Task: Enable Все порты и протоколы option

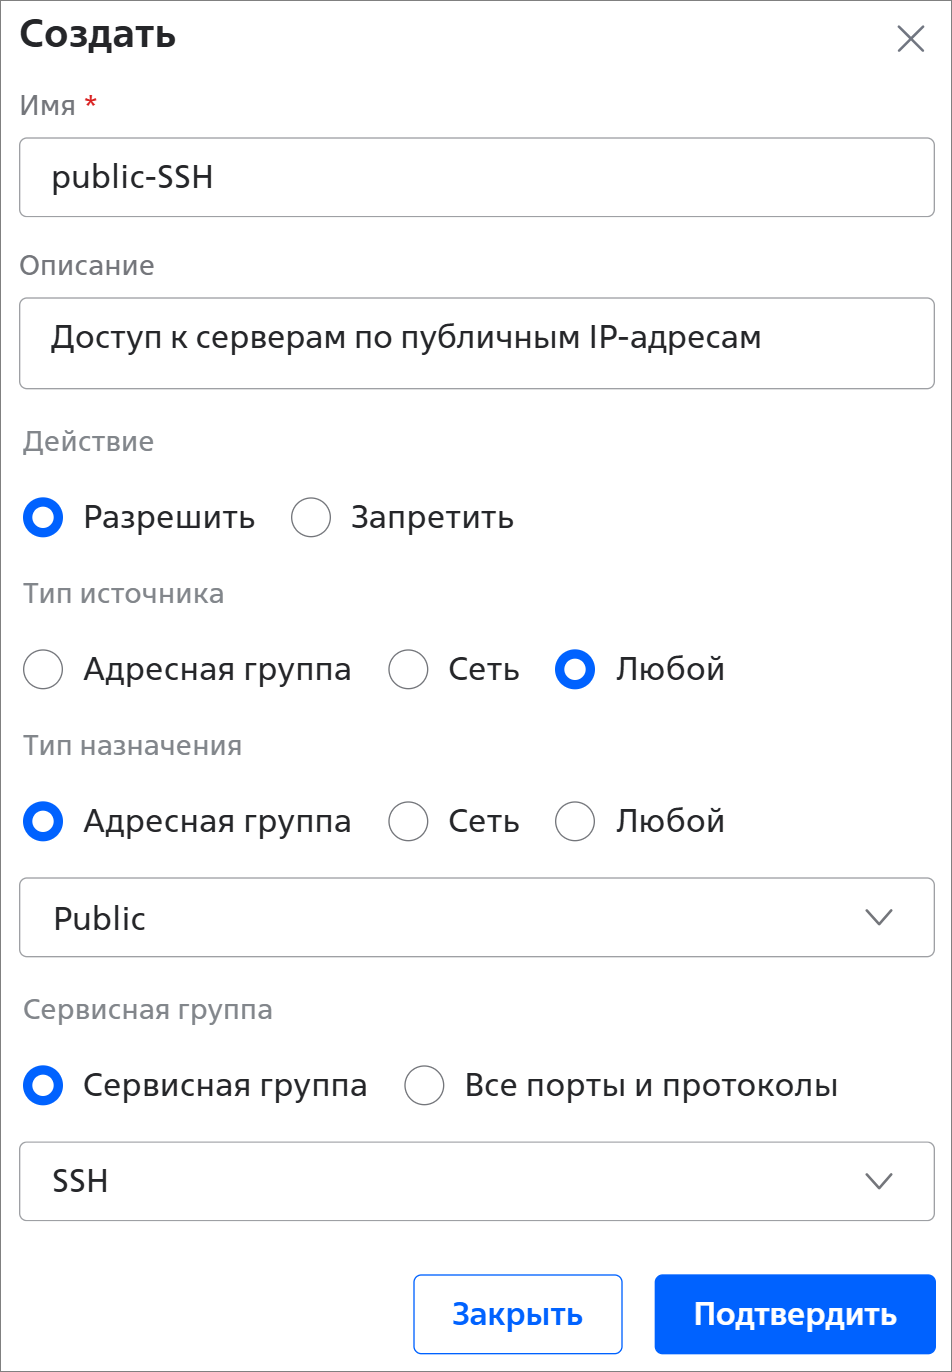Action: coord(424,1085)
